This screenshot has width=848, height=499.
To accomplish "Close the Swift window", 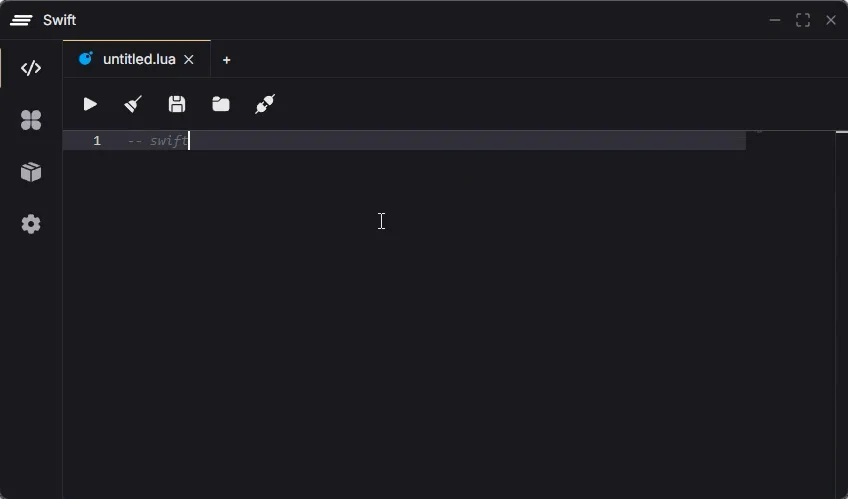I will tap(831, 20).
